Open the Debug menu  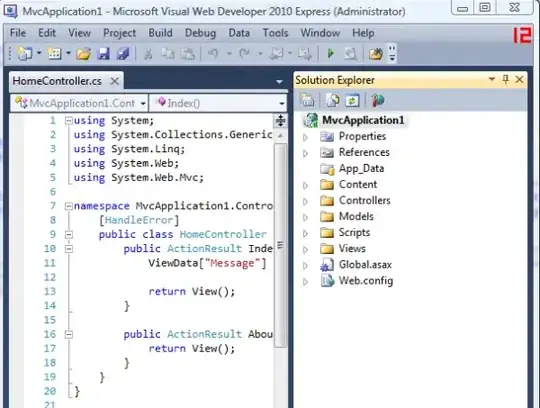click(200, 33)
